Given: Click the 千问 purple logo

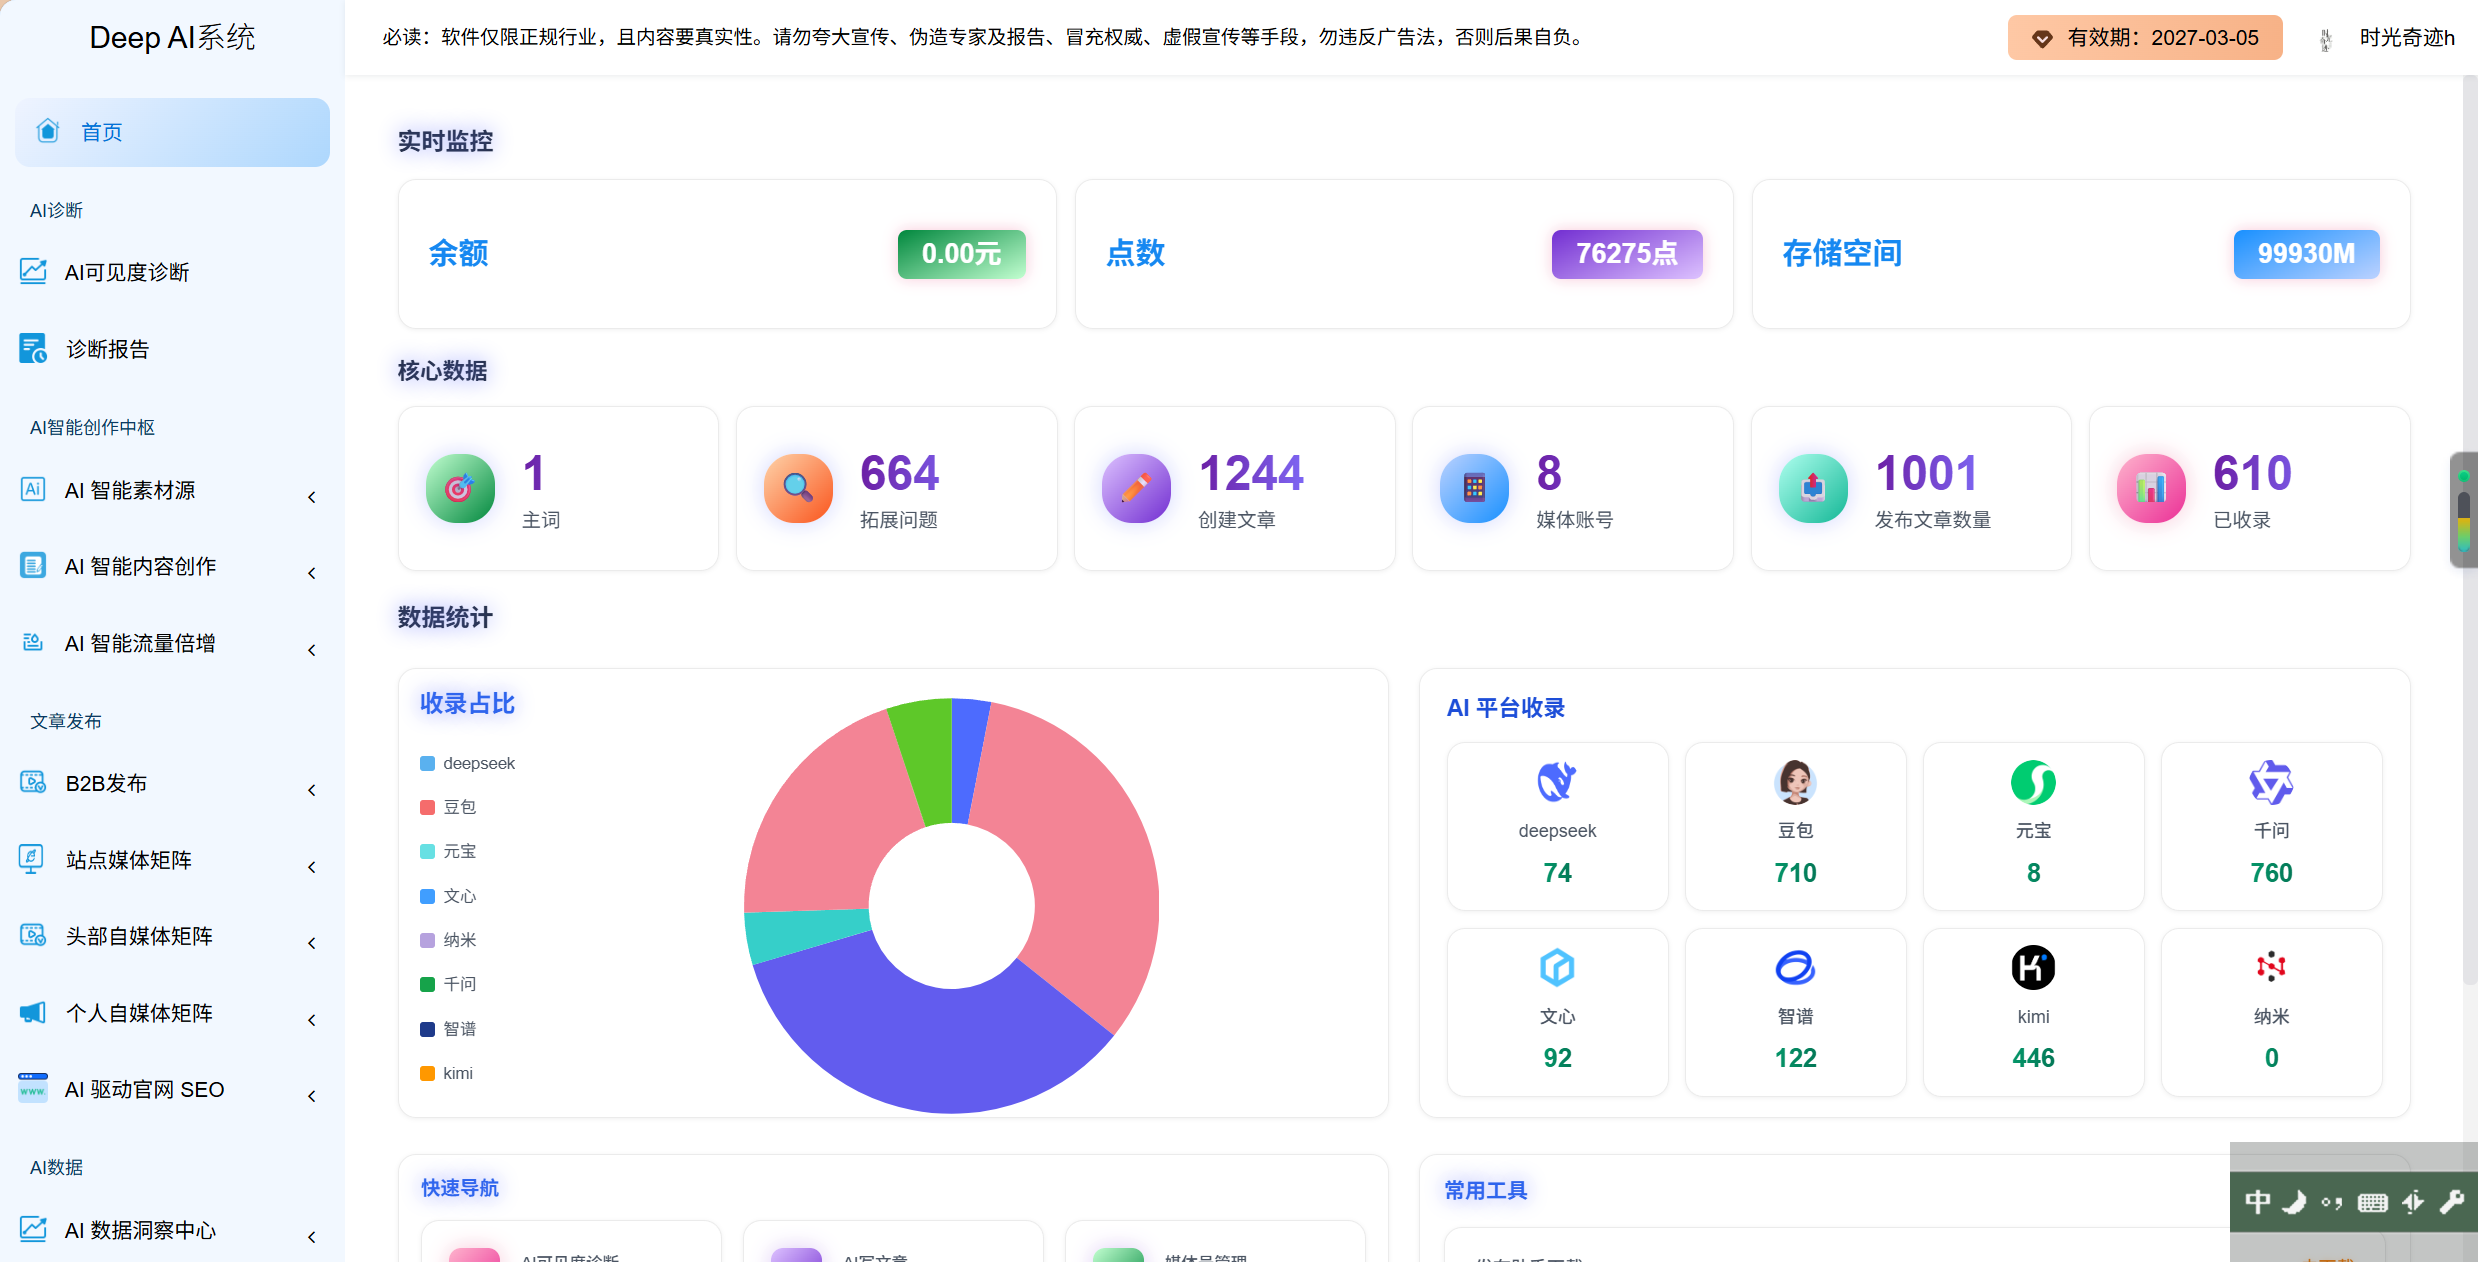Looking at the screenshot, I should [2271, 782].
